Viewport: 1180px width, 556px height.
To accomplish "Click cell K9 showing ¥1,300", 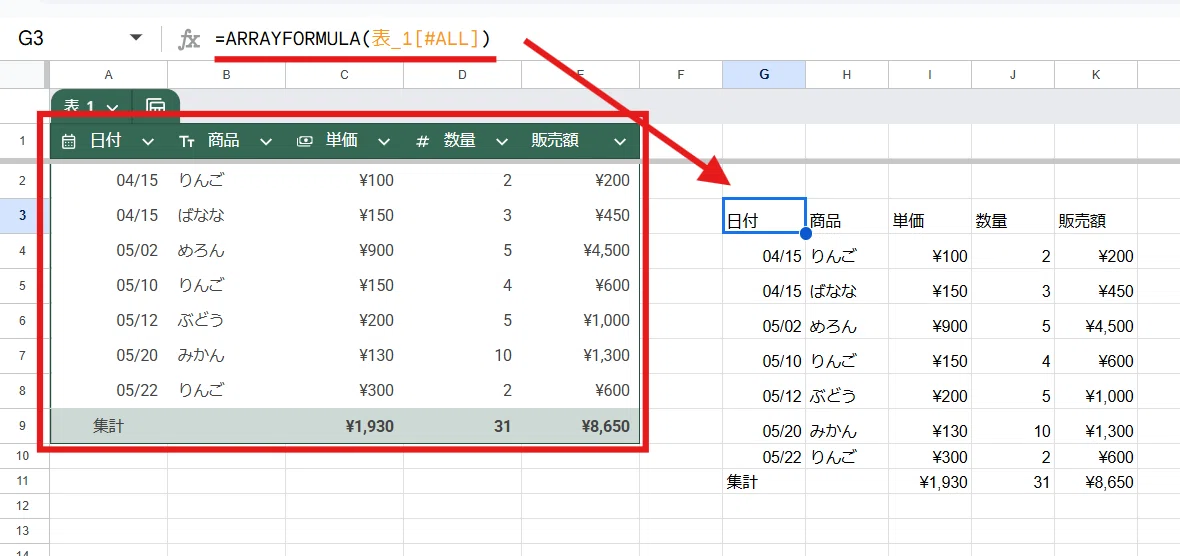I will tap(1096, 427).
